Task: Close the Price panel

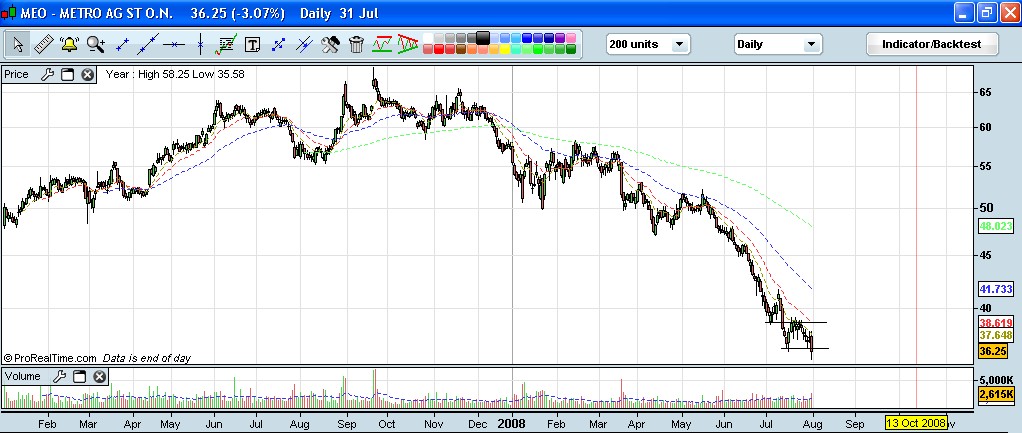Action: [87, 74]
